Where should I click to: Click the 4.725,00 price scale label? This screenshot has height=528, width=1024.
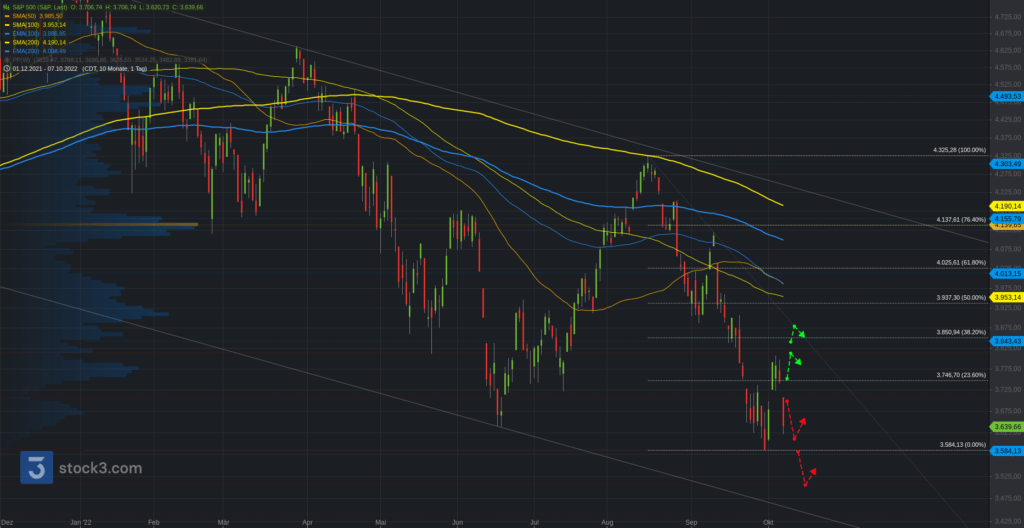(1006, 16)
